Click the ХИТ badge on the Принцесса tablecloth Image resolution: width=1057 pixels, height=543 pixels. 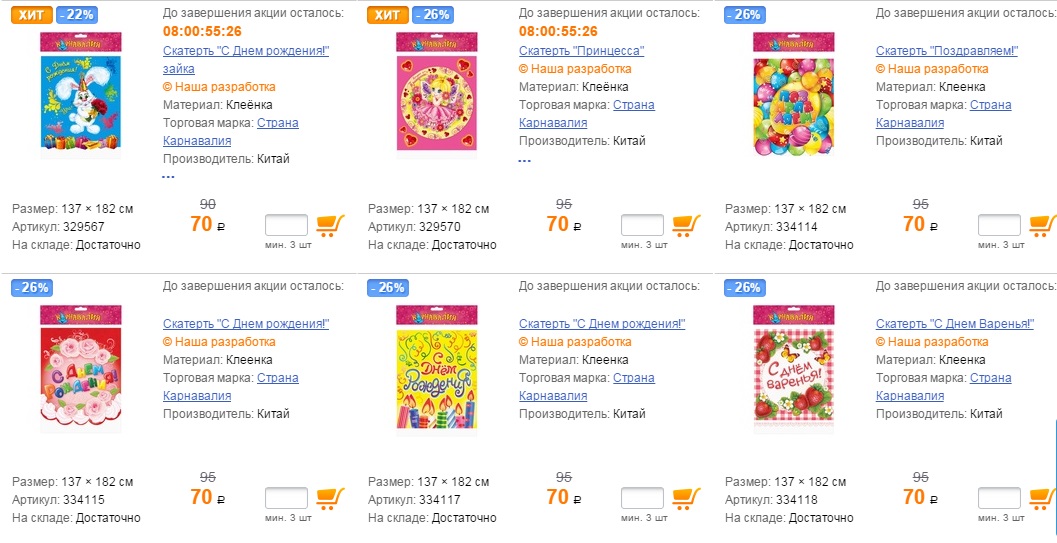[x=386, y=14]
